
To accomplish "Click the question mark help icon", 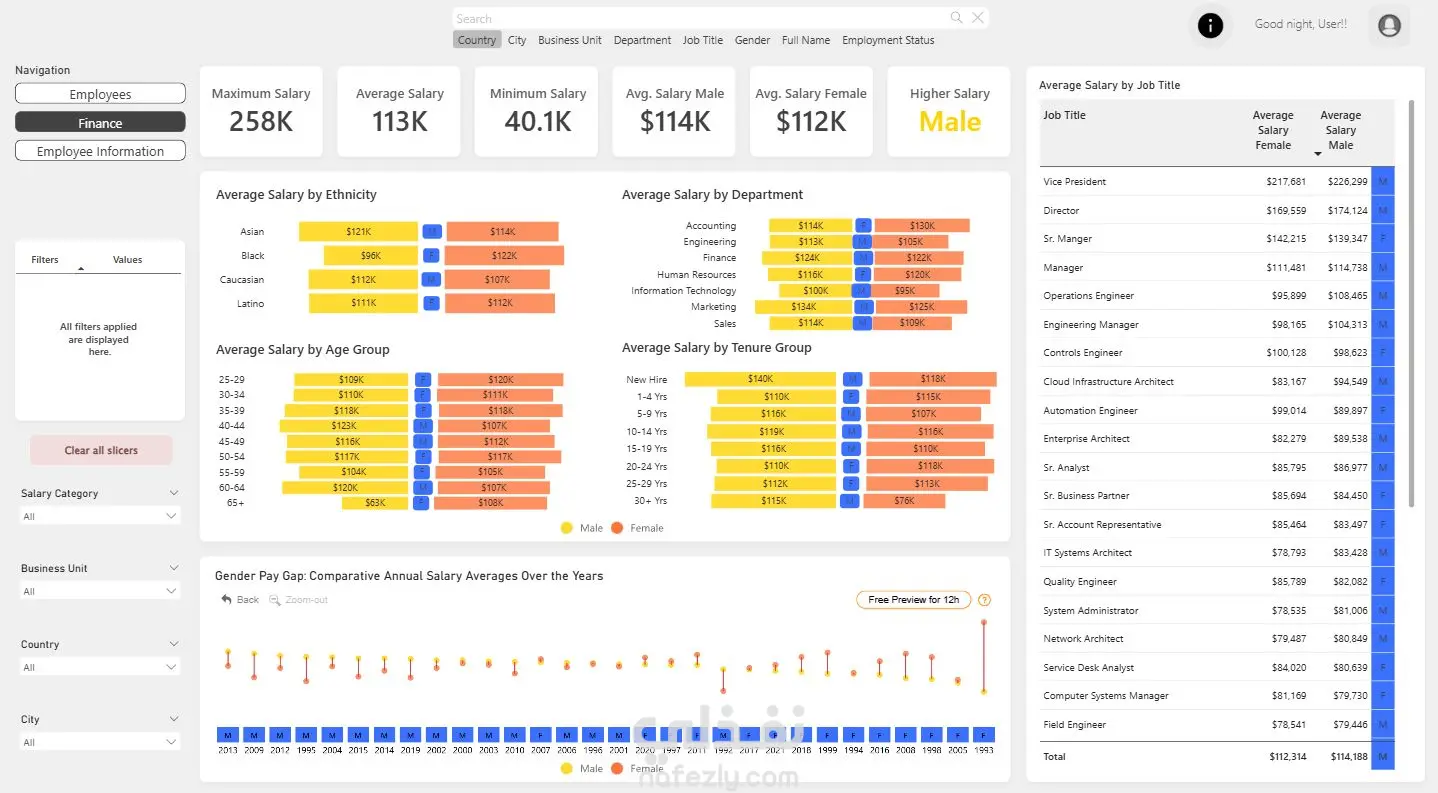I will (x=984, y=600).
